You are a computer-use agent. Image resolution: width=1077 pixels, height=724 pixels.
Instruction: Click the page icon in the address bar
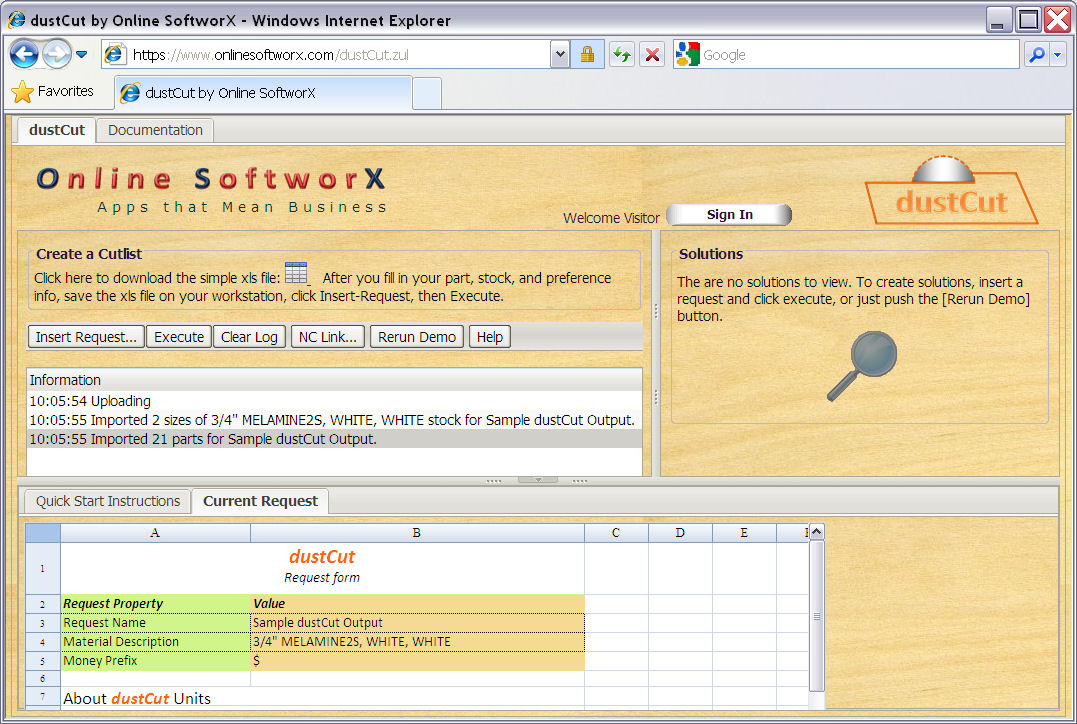pyautogui.click(x=115, y=54)
